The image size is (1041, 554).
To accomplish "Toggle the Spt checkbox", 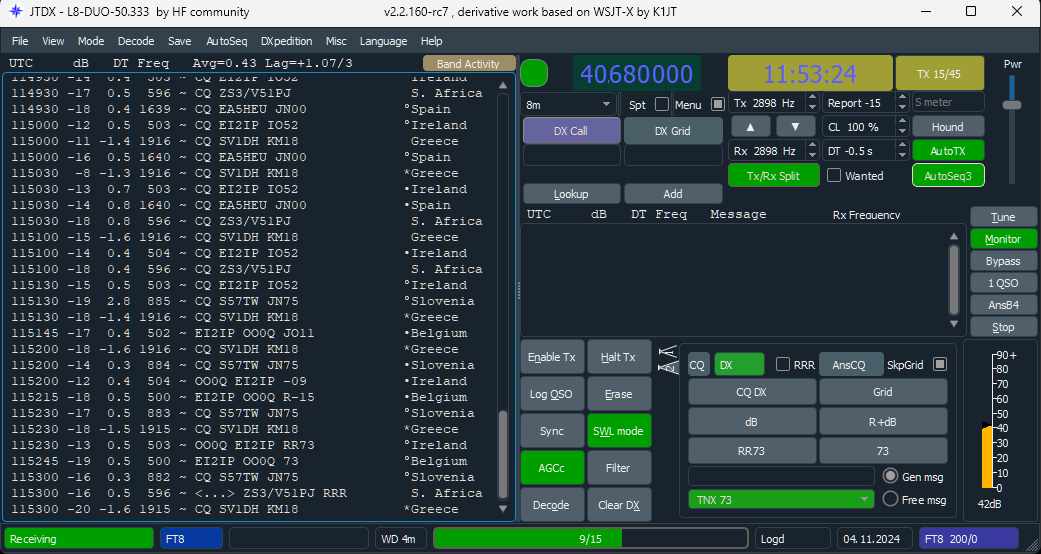I will [661, 104].
